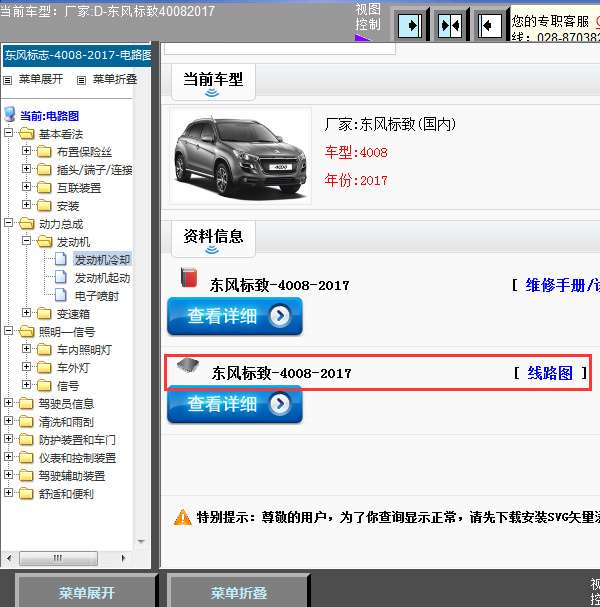The height and width of the screenshot is (607, 600).
Task: Expand the 车内照明灯 tree node
Action: (x=26, y=348)
